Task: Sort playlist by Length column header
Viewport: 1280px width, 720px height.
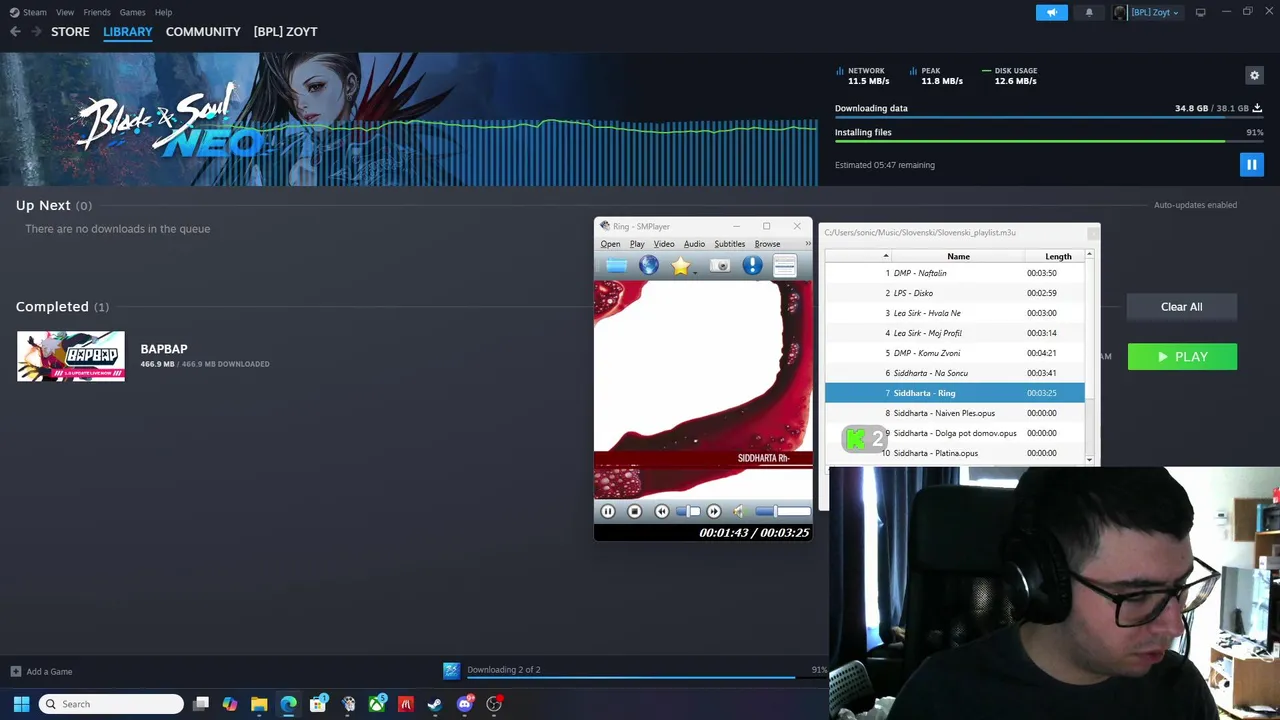Action: tap(1058, 257)
